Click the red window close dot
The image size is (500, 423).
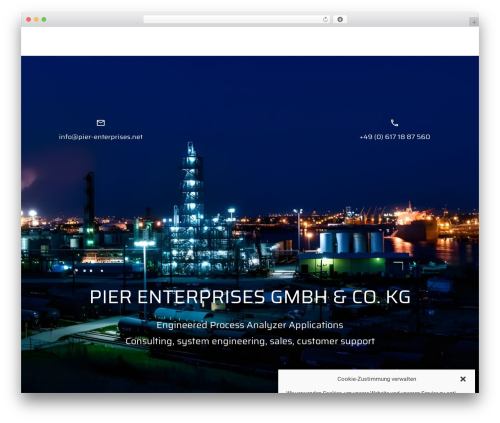click(29, 19)
